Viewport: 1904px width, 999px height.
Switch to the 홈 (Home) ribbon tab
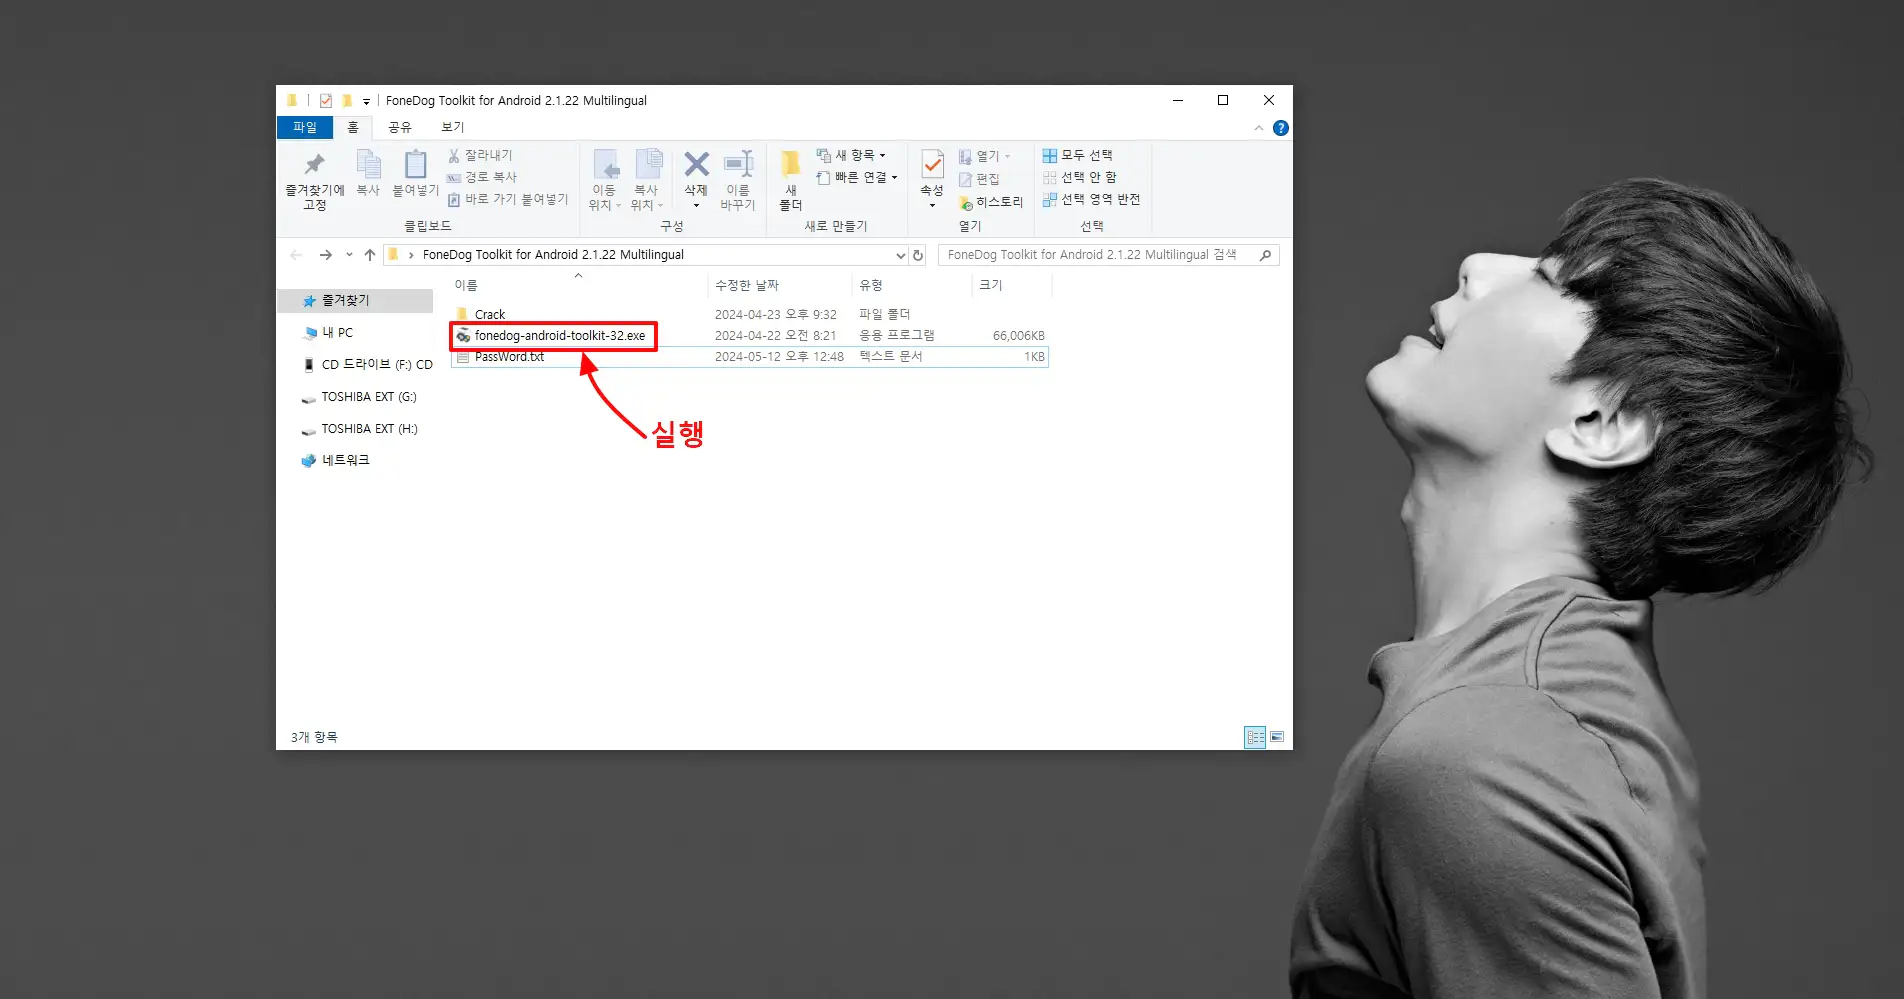[x=353, y=127]
